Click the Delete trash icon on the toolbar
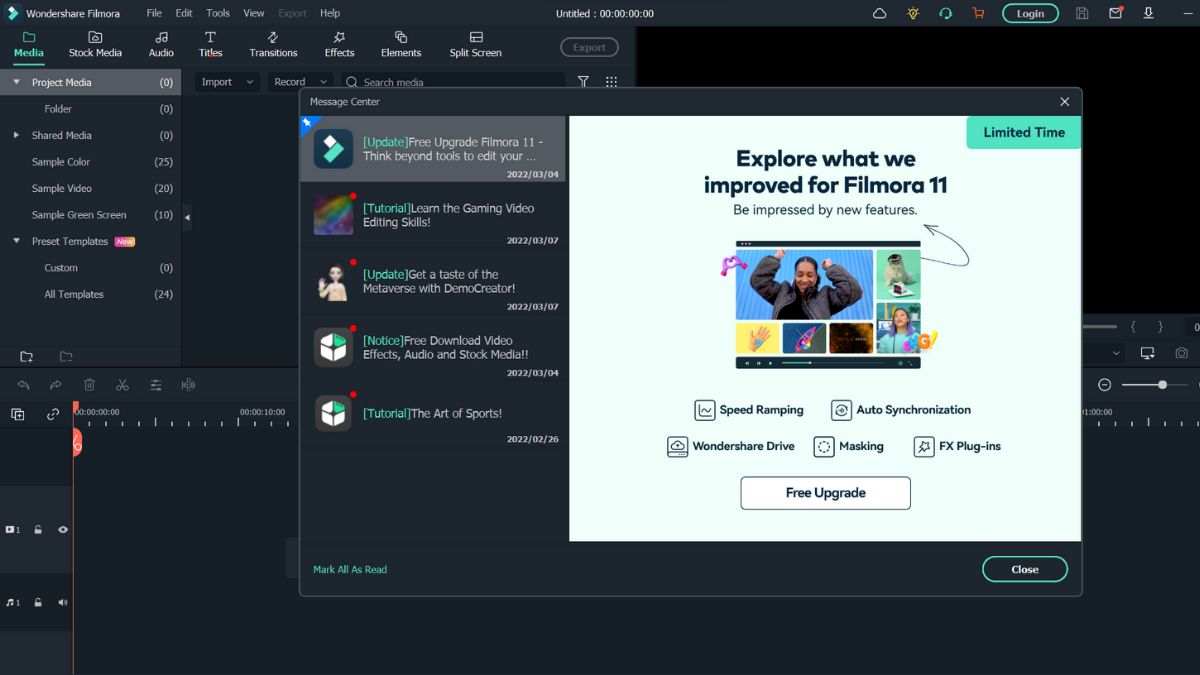1200x675 pixels. 90,384
